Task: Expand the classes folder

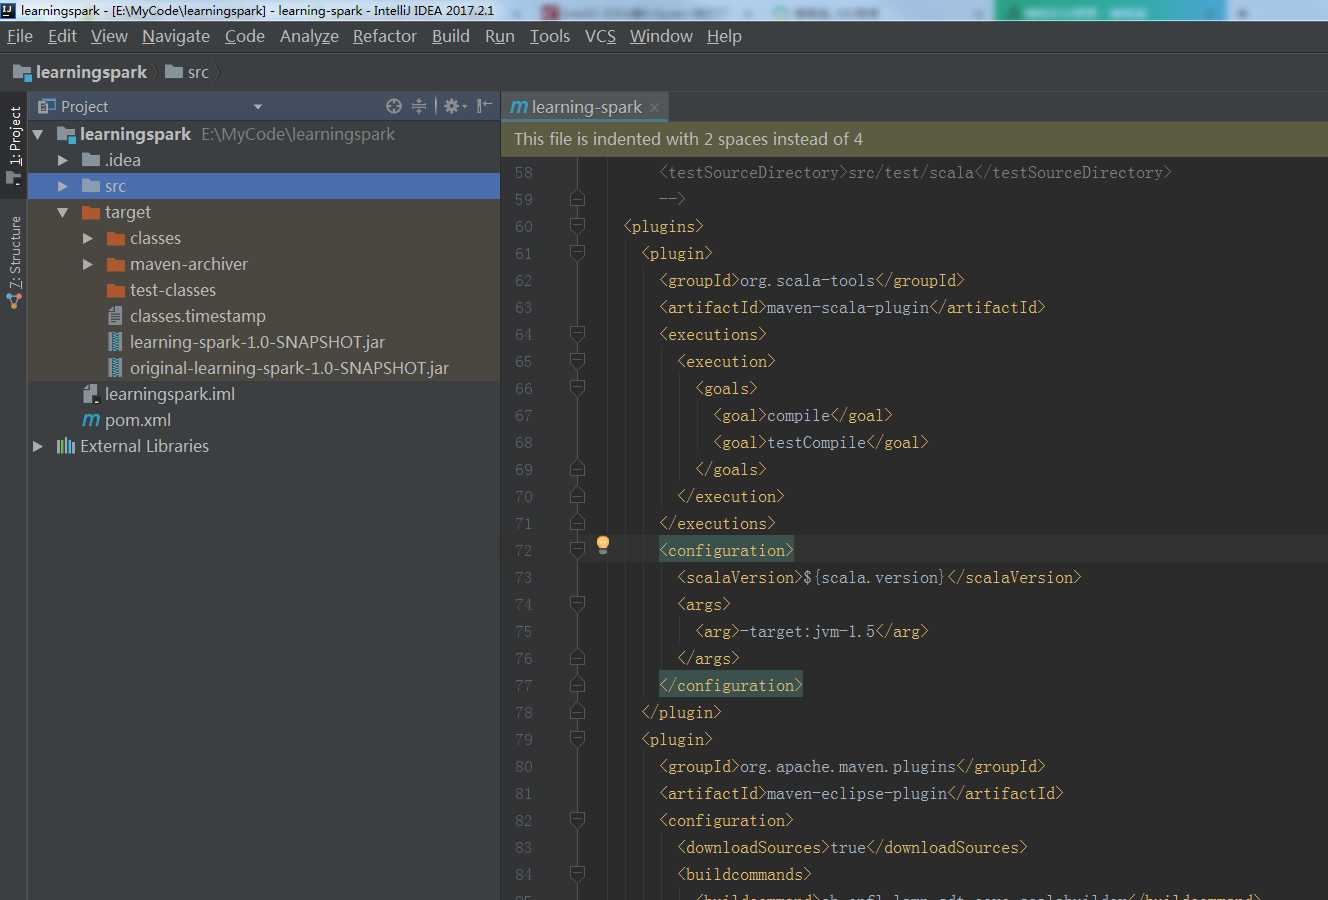Action: pyautogui.click(x=88, y=238)
